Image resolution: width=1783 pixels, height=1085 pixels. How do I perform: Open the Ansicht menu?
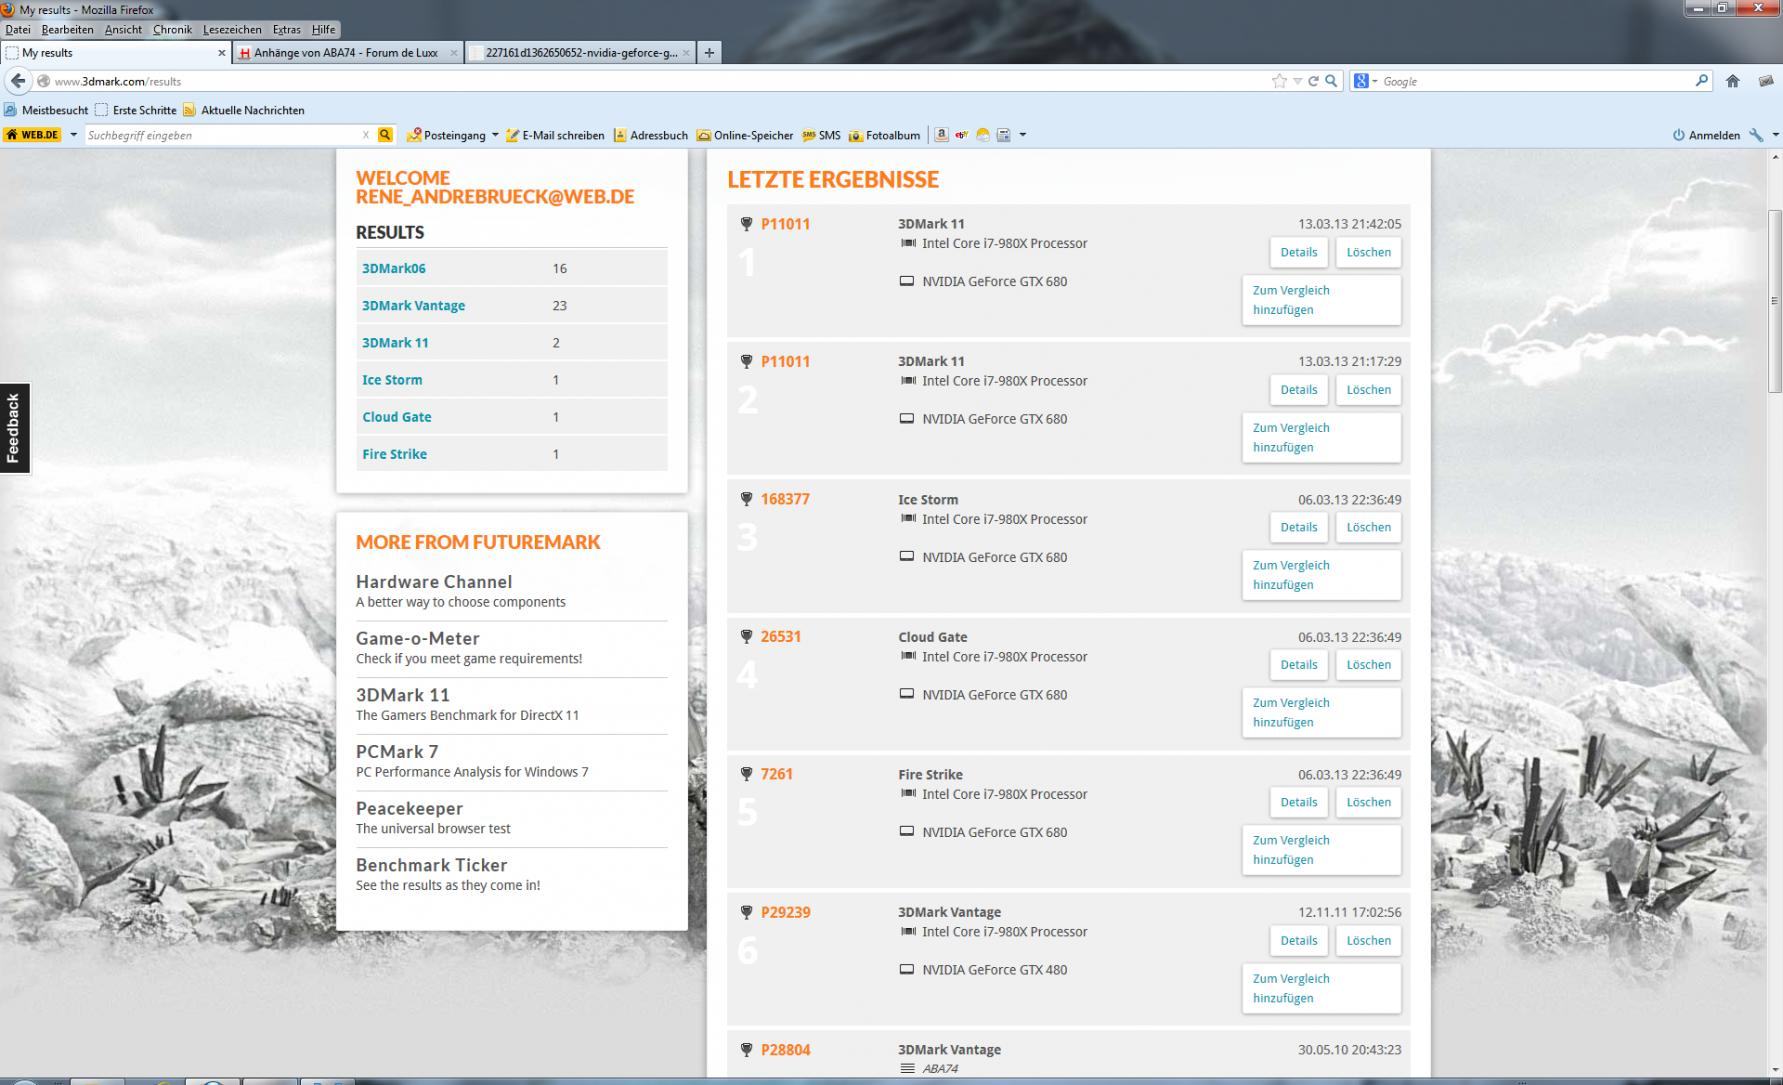click(x=123, y=30)
